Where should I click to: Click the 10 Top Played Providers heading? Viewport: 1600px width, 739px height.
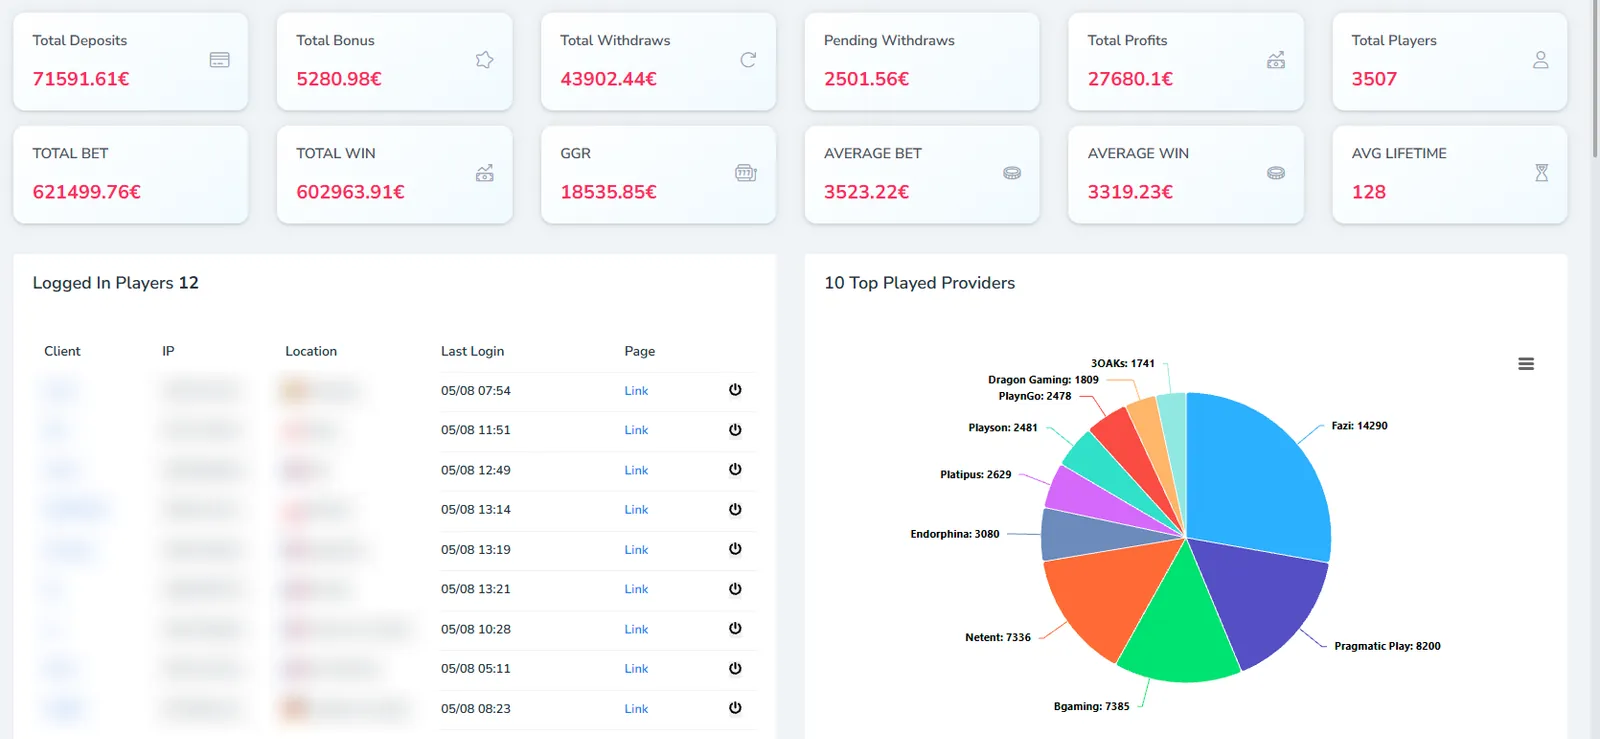(x=919, y=283)
